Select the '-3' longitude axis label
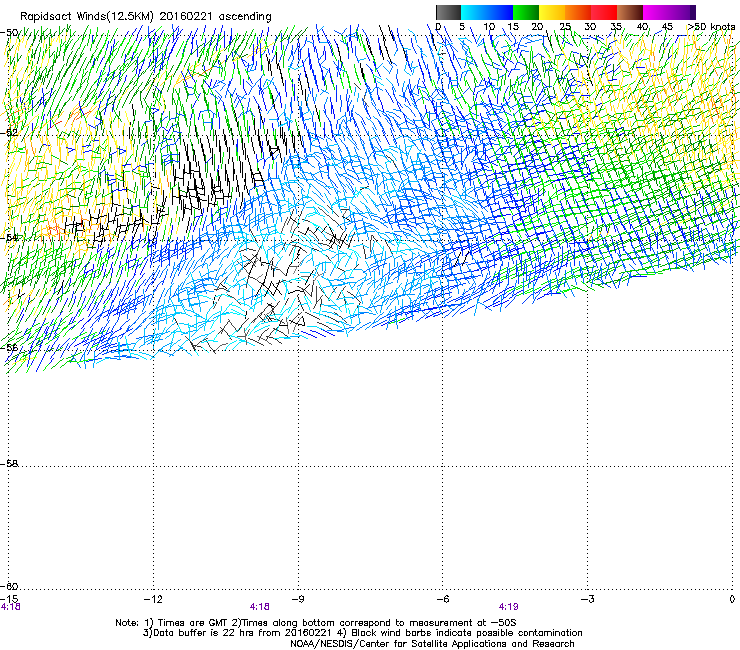 pos(587,599)
